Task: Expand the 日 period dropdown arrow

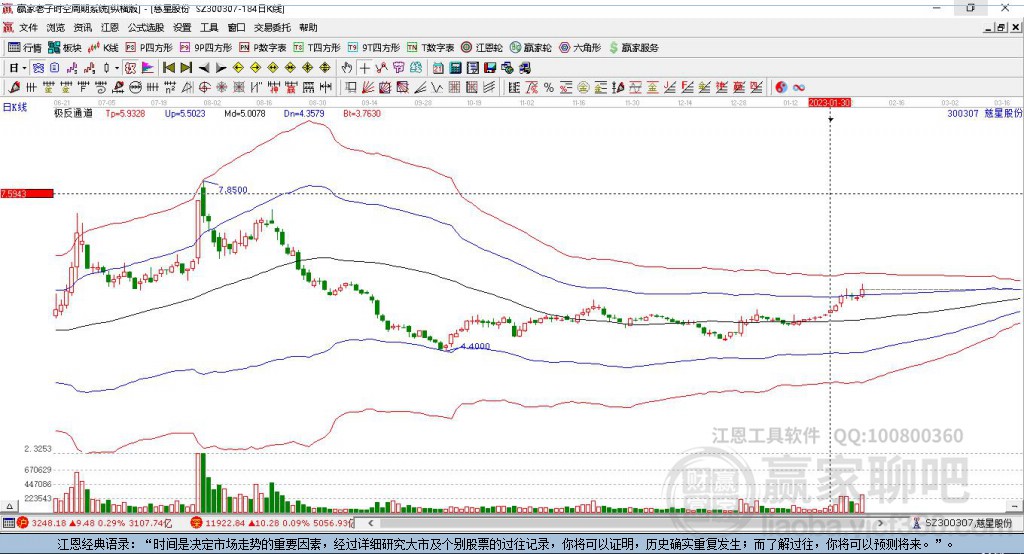Action: coord(25,67)
